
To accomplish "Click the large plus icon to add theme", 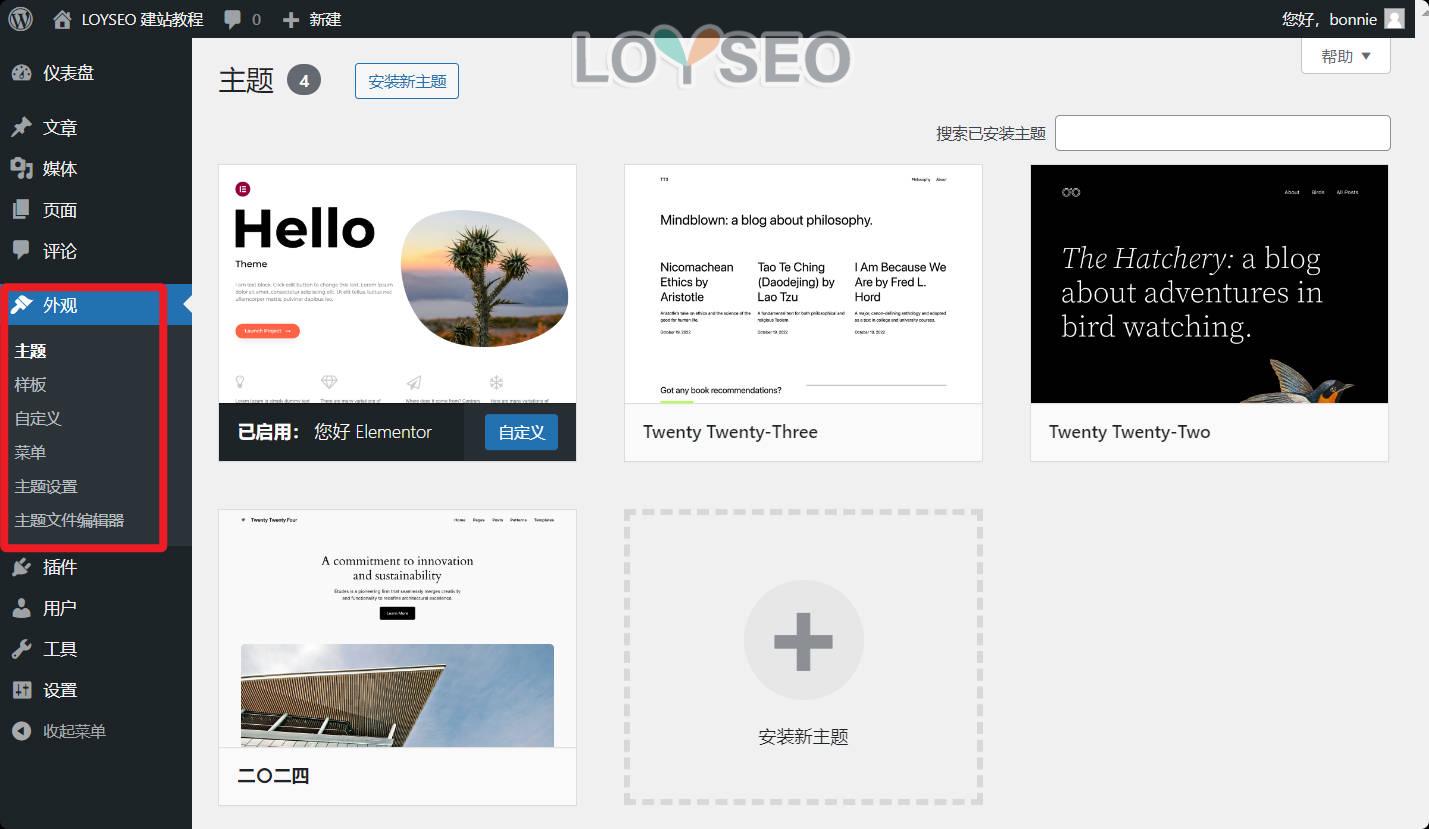I will click(x=803, y=640).
